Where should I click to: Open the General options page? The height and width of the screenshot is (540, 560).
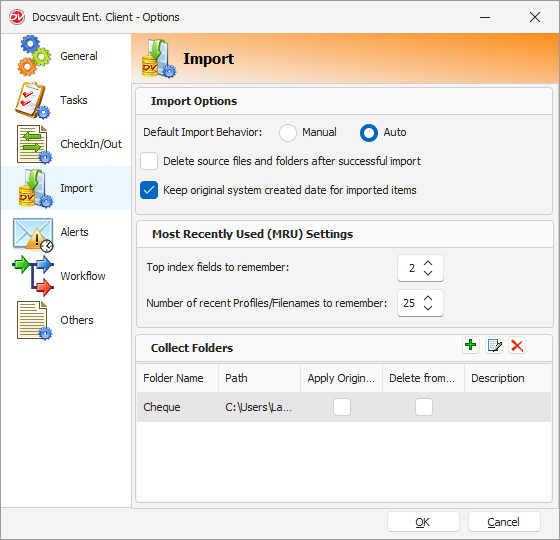pyautogui.click(x=79, y=56)
